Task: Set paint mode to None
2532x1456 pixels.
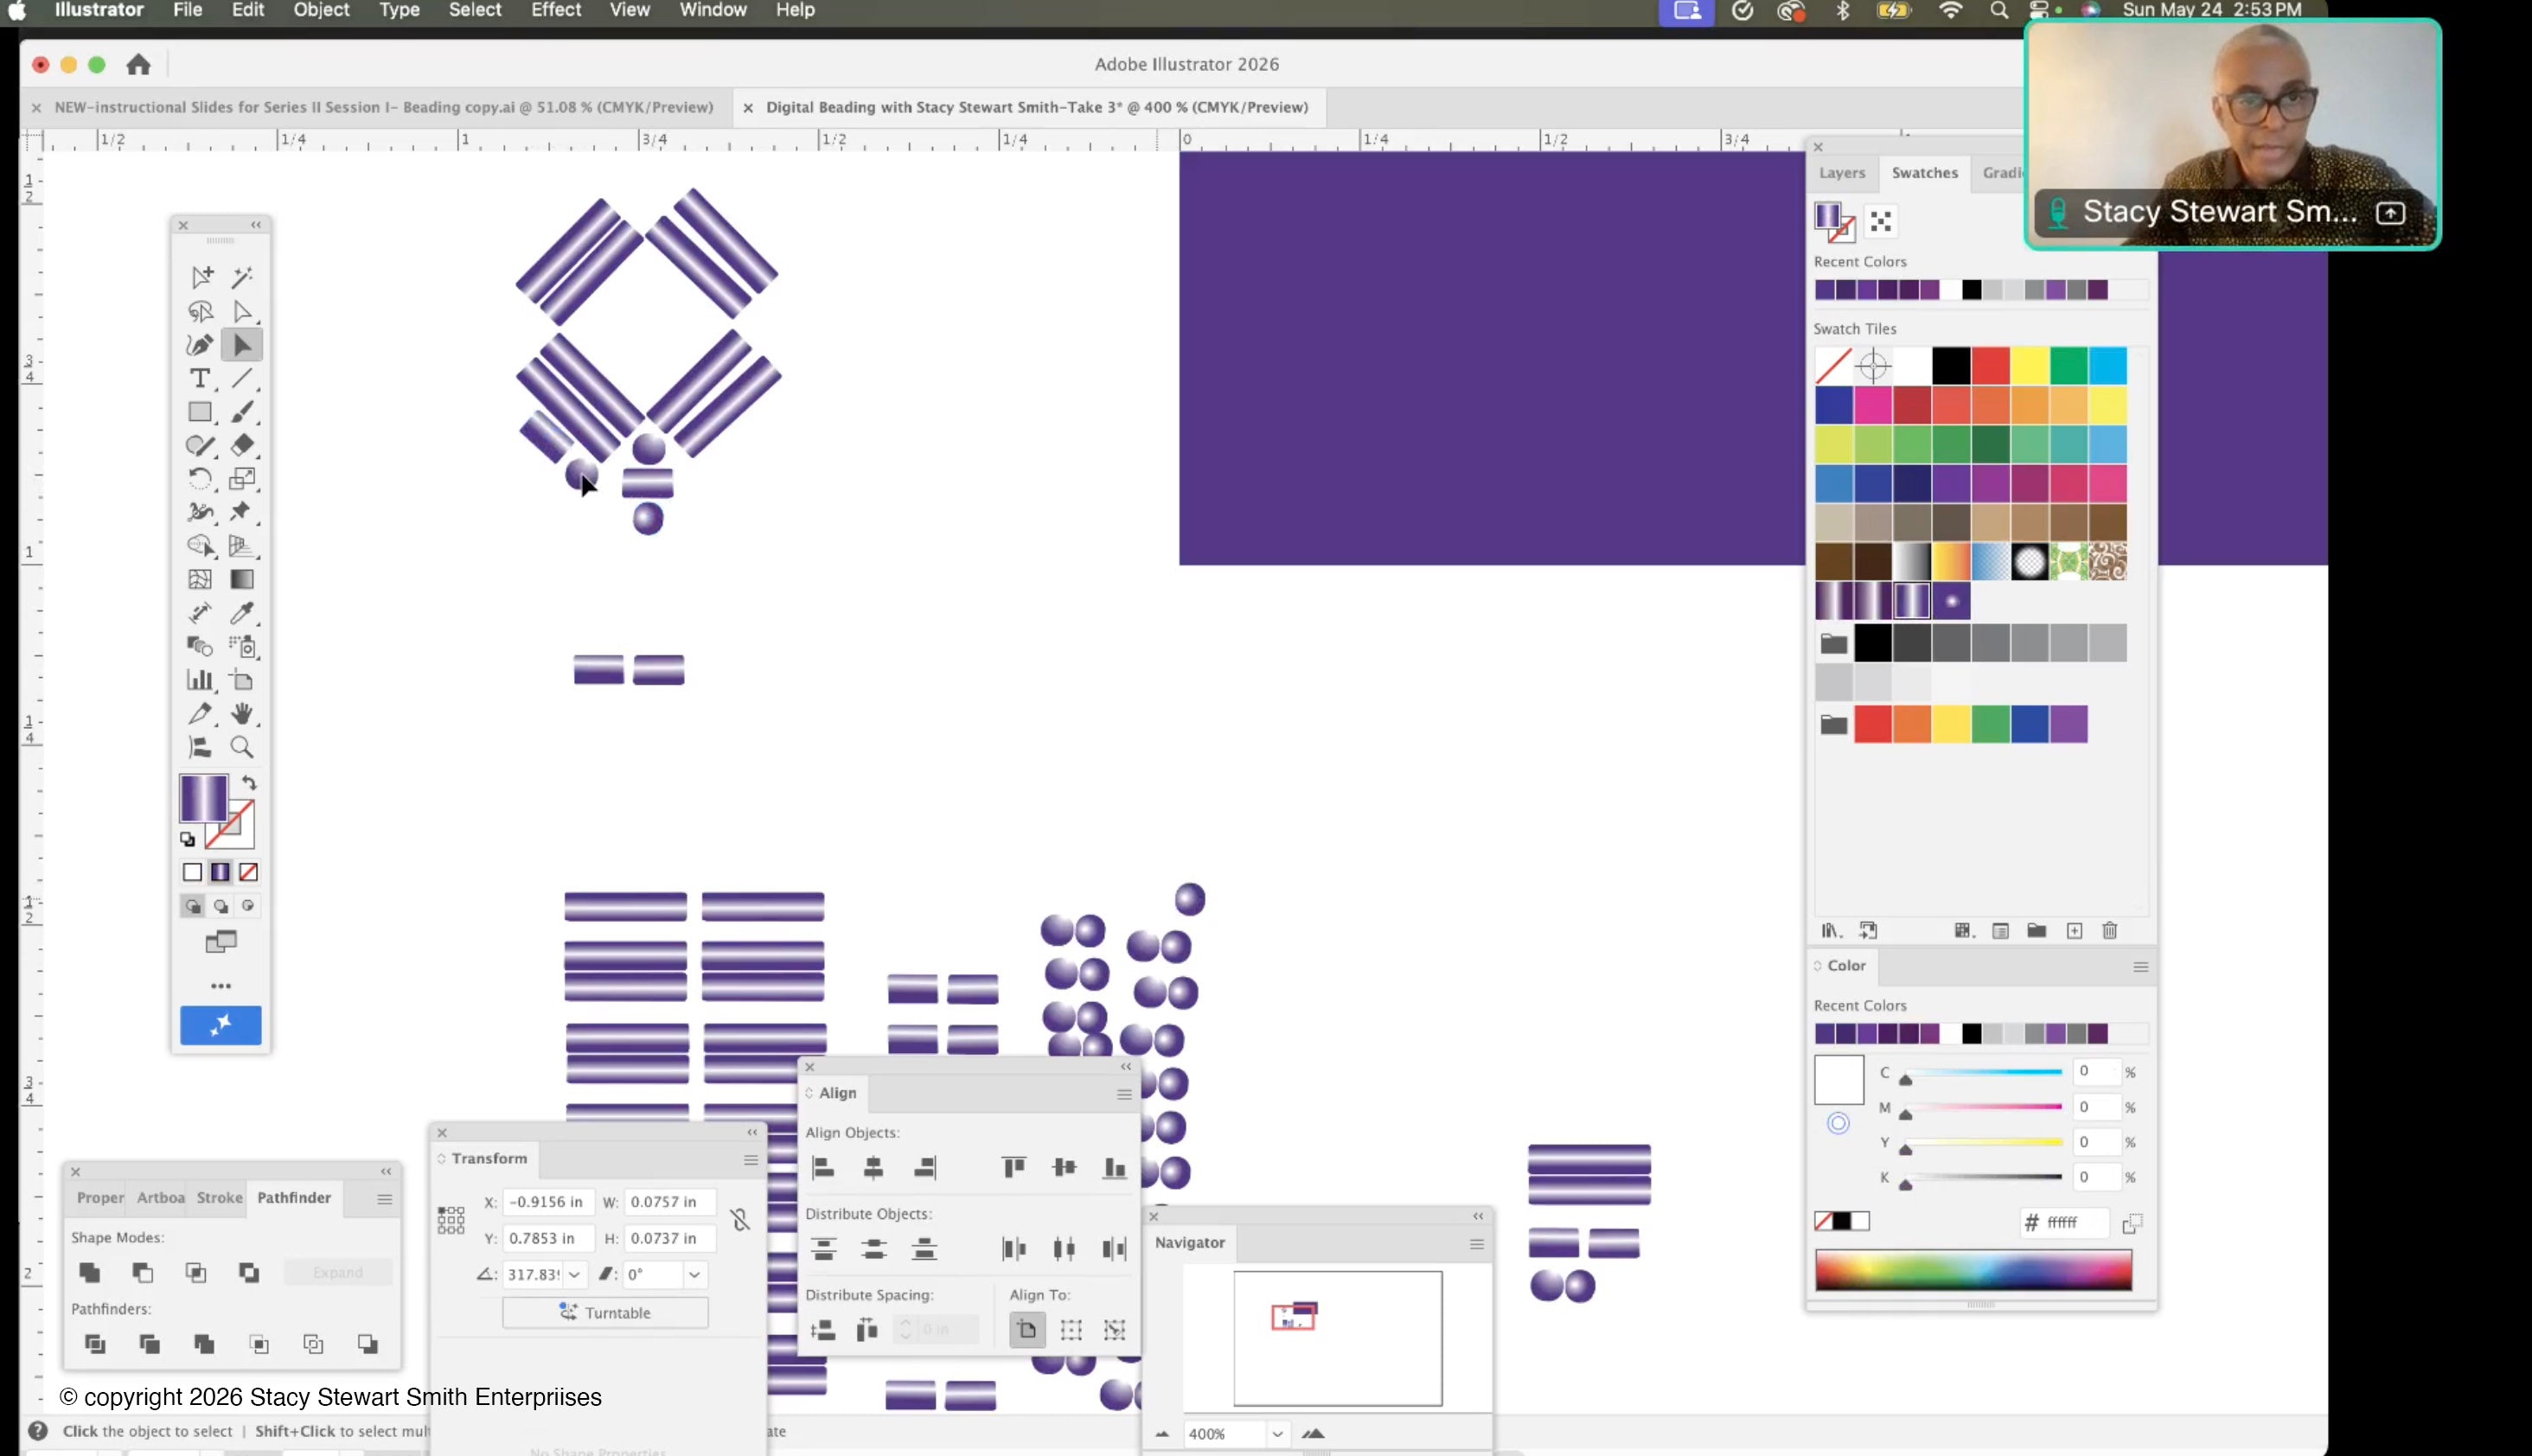Action: 248,872
